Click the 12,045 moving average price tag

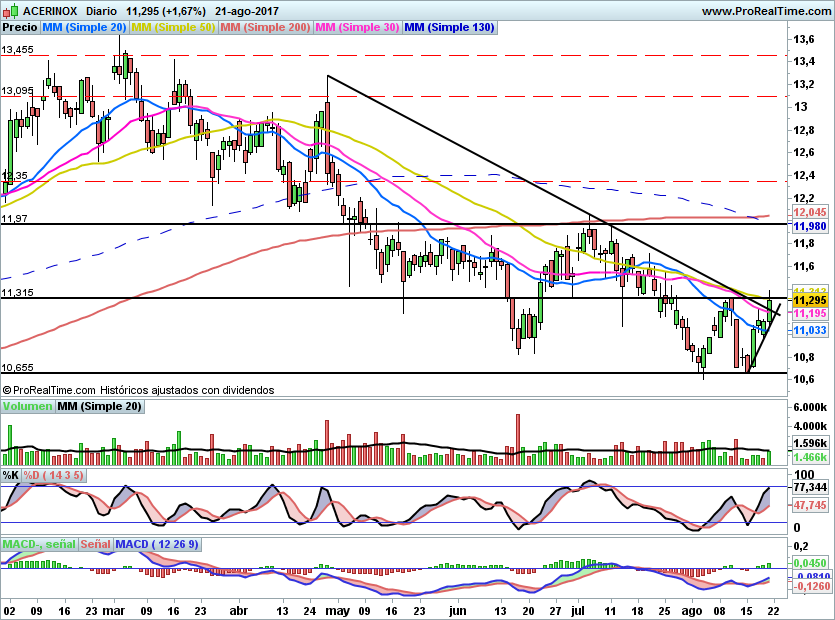[808, 213]
